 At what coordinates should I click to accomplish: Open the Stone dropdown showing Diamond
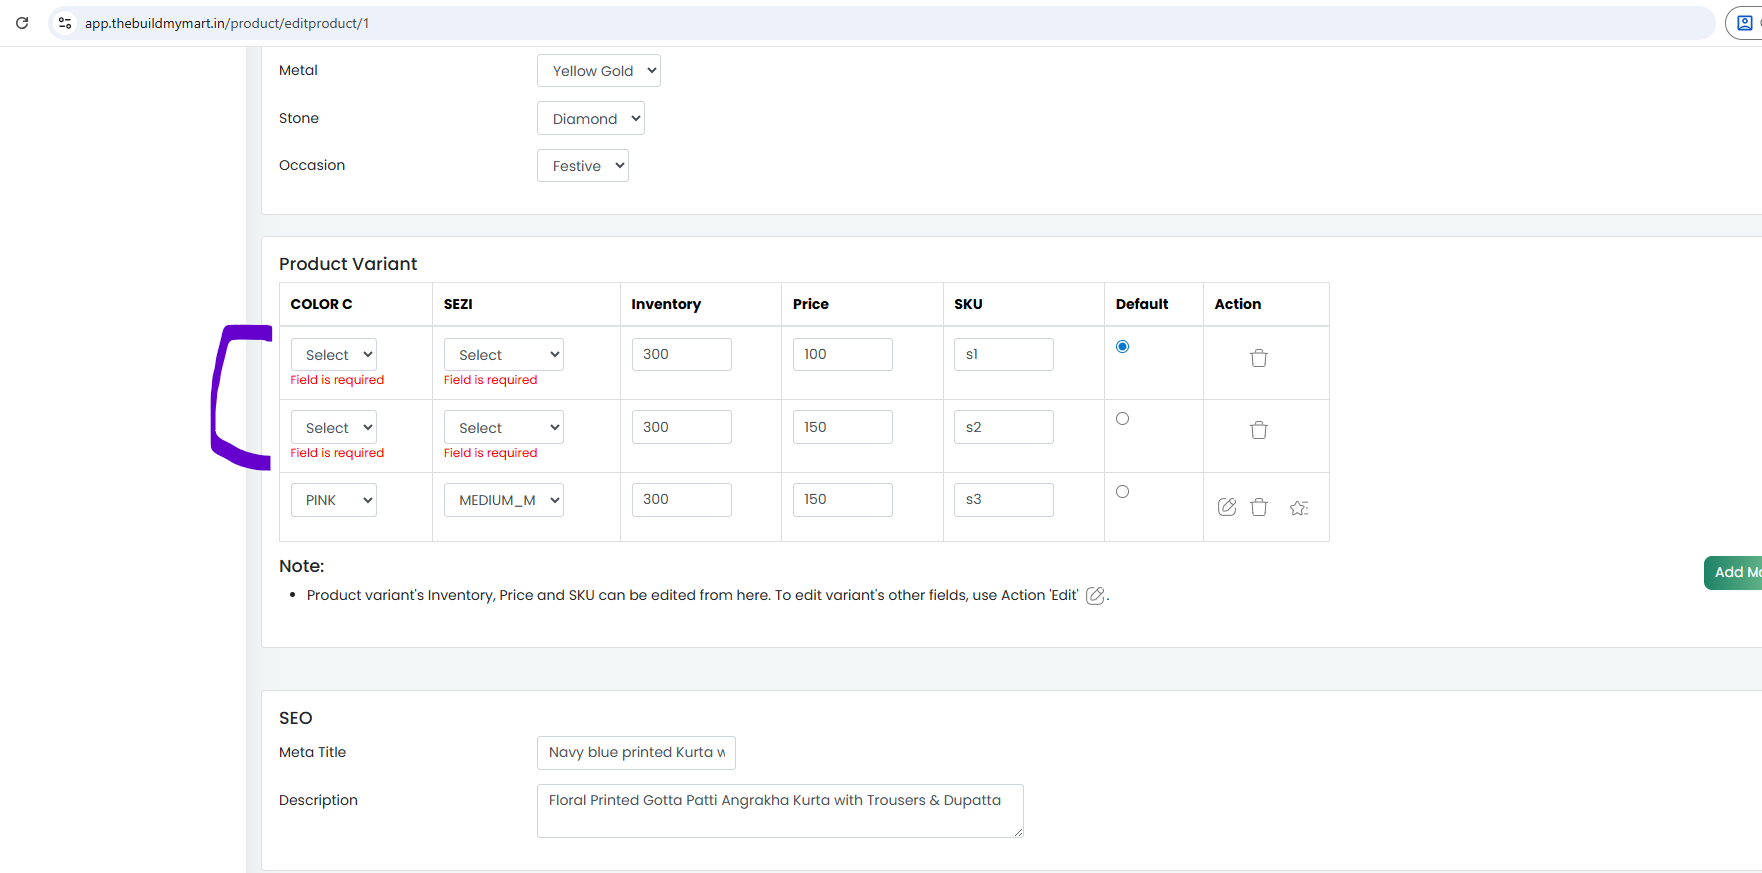(x=591, y=119)
